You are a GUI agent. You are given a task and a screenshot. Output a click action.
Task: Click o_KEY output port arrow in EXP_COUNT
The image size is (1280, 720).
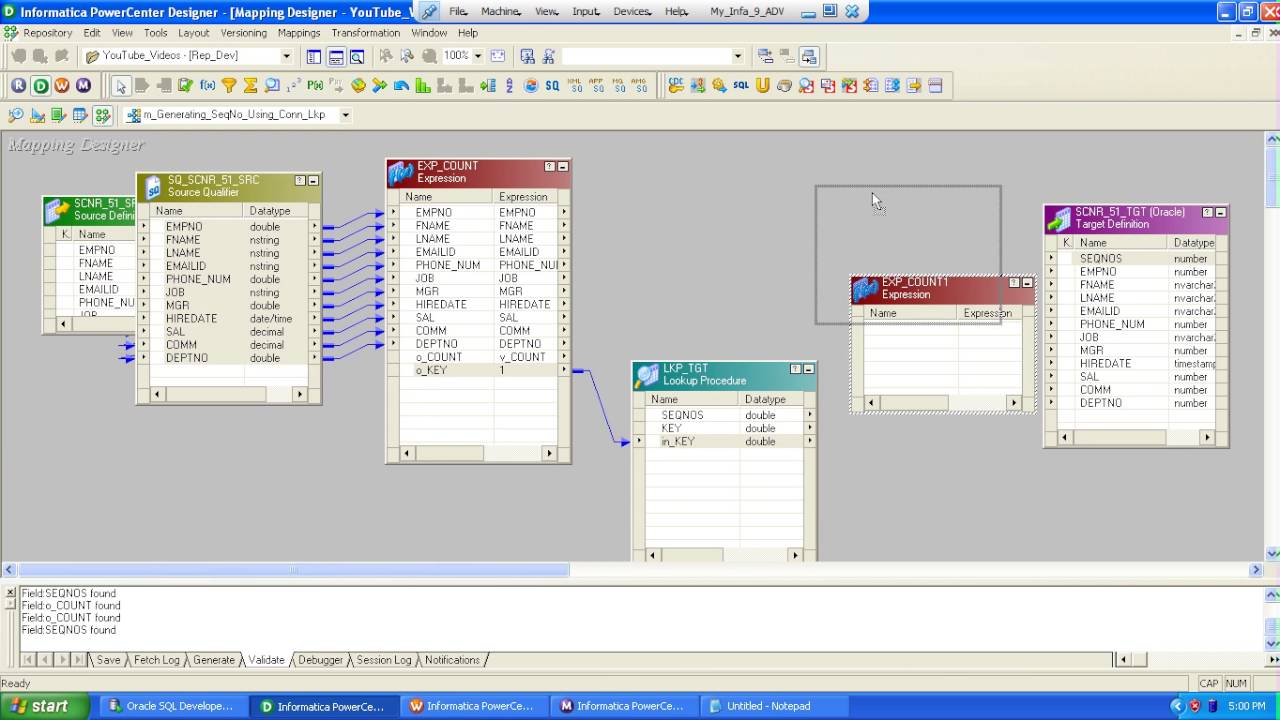[564, 370]
